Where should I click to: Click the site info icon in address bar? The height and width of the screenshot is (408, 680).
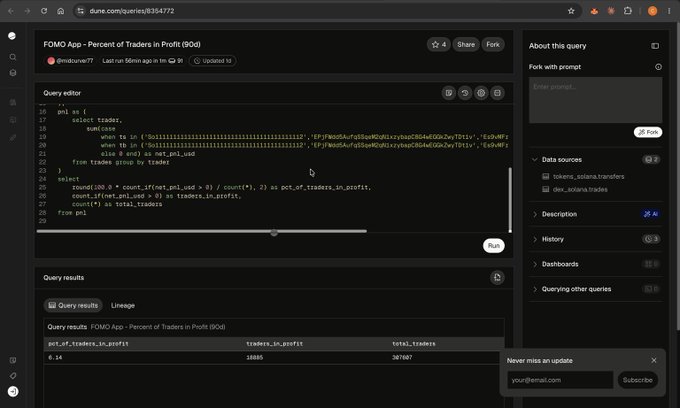80,11
